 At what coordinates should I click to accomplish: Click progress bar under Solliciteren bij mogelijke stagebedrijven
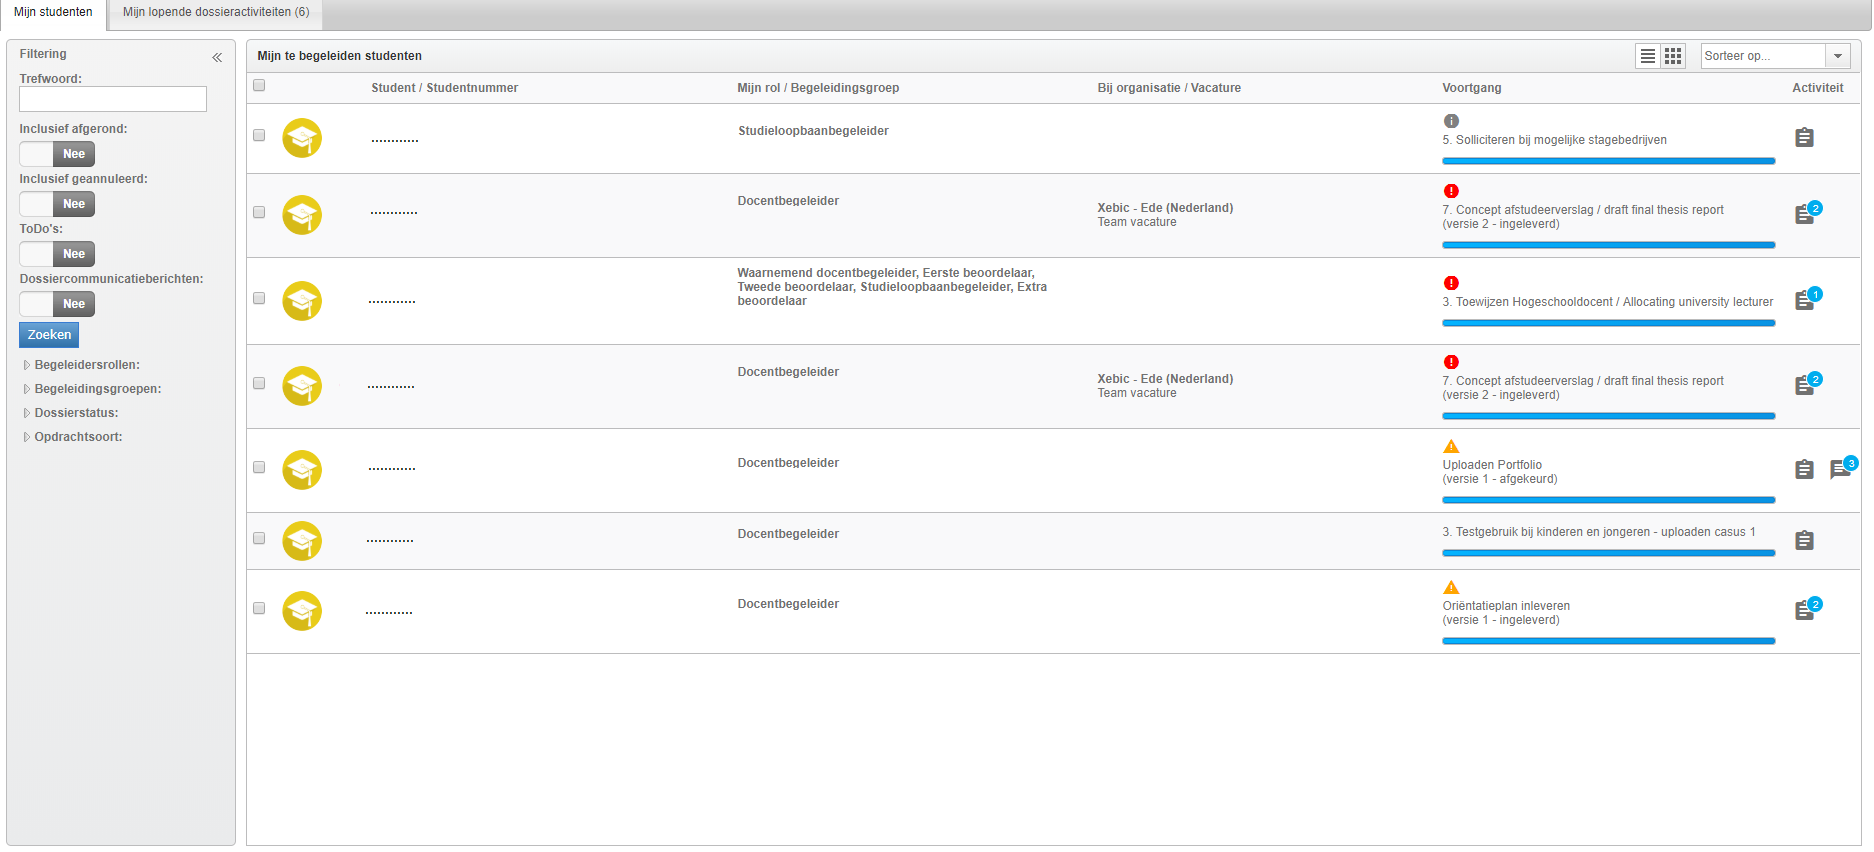click(1608, 161)
